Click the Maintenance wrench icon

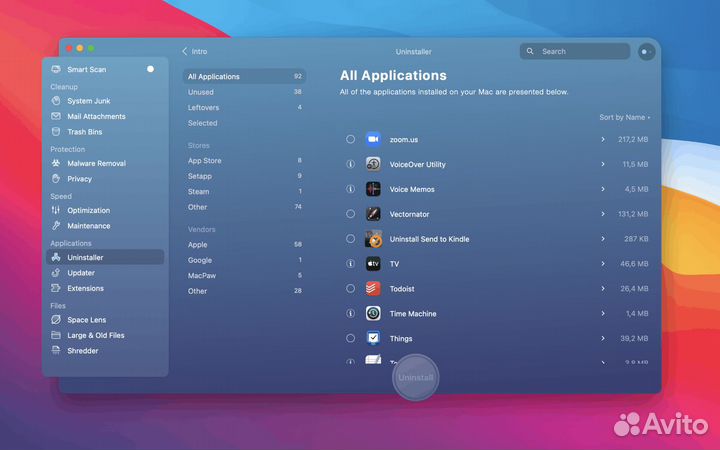56,225
